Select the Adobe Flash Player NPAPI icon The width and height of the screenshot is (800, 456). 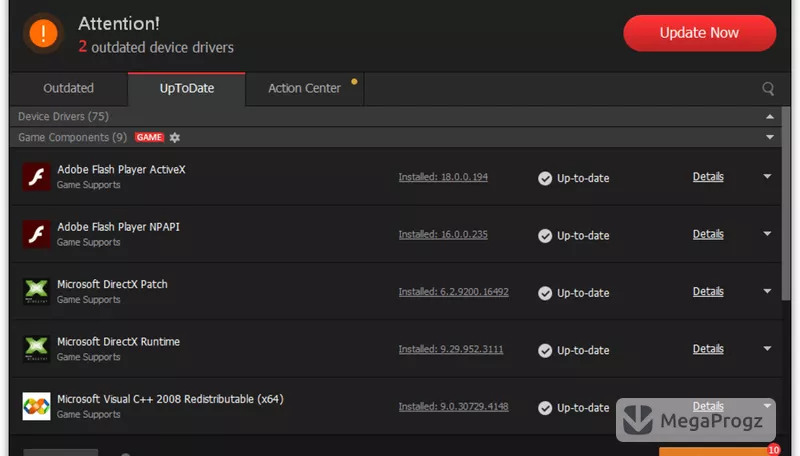(x=36, y=234)
